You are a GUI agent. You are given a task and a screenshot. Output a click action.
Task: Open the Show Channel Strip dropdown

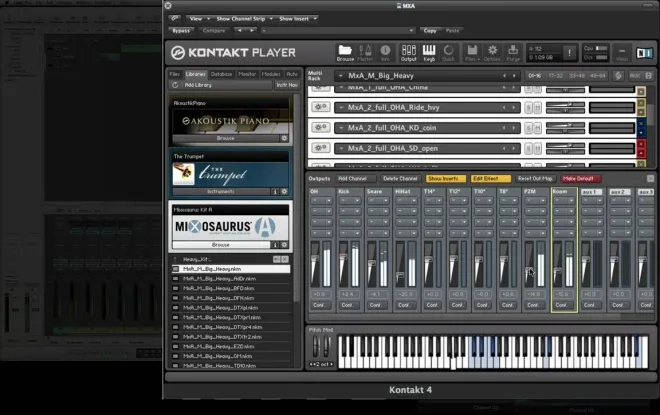click(x=244, y=19)
